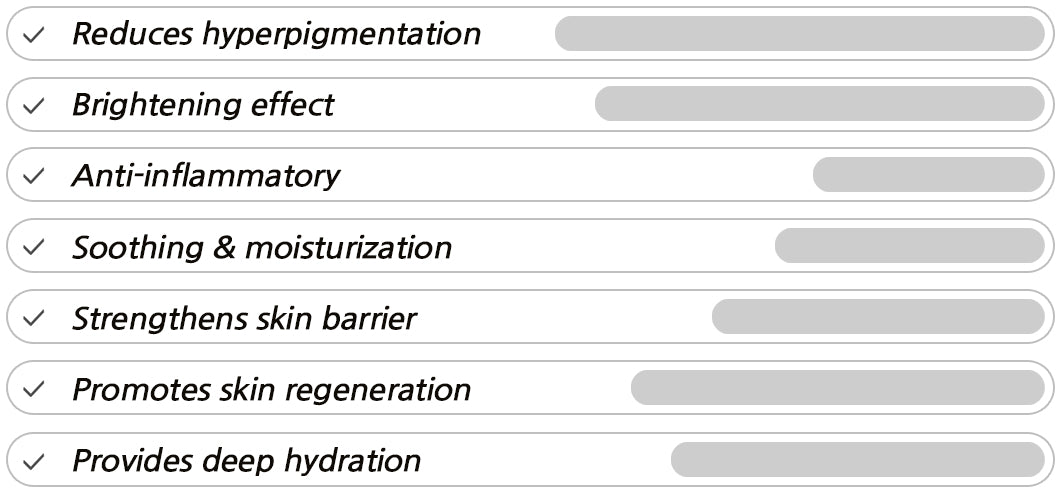
Task: Toggle the Promotes skin regeneration checkmark
Action: (x=34, y=390)
